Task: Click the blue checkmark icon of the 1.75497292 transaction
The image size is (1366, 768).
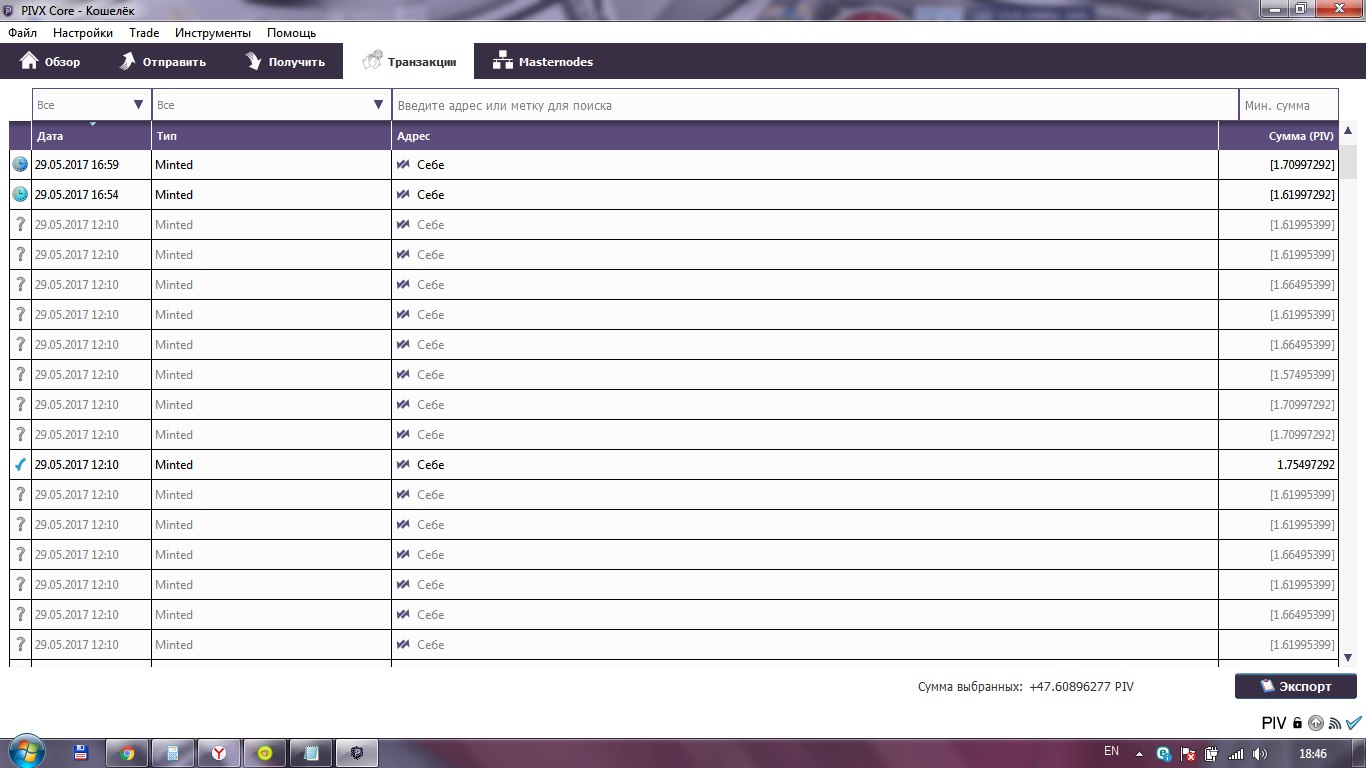Action: pos(20,464)
